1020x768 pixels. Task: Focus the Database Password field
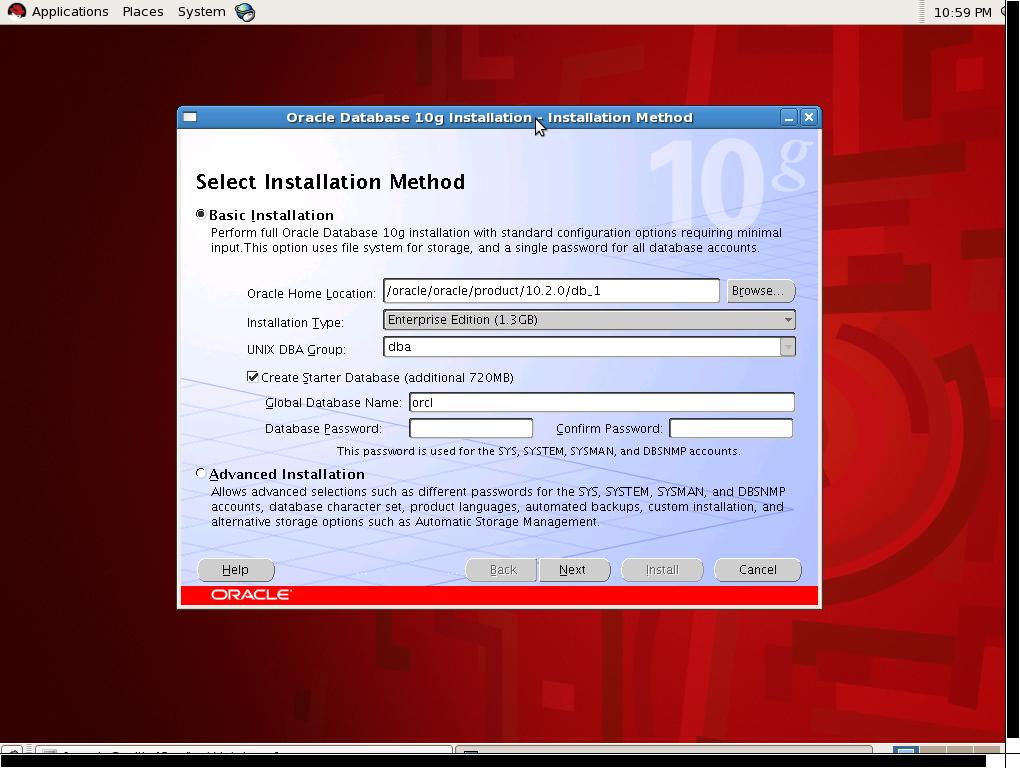(x=471, y=428)
